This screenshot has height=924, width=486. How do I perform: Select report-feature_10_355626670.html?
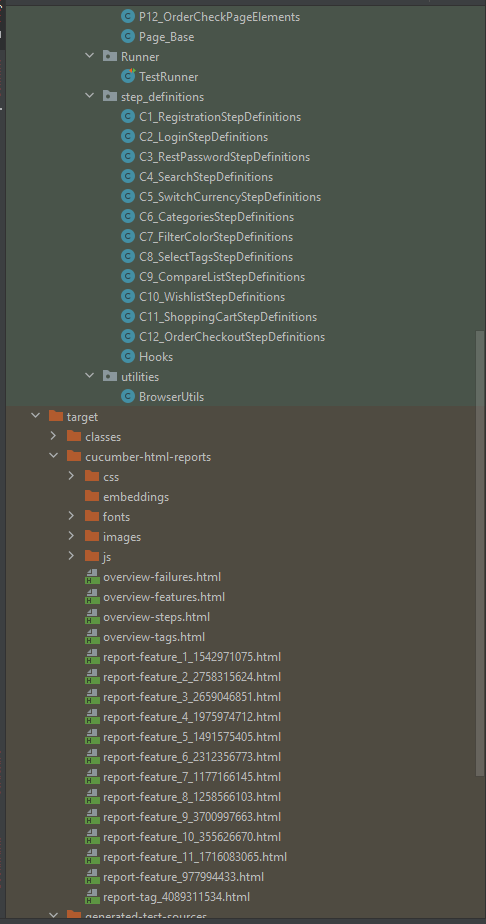click(192, 837)
